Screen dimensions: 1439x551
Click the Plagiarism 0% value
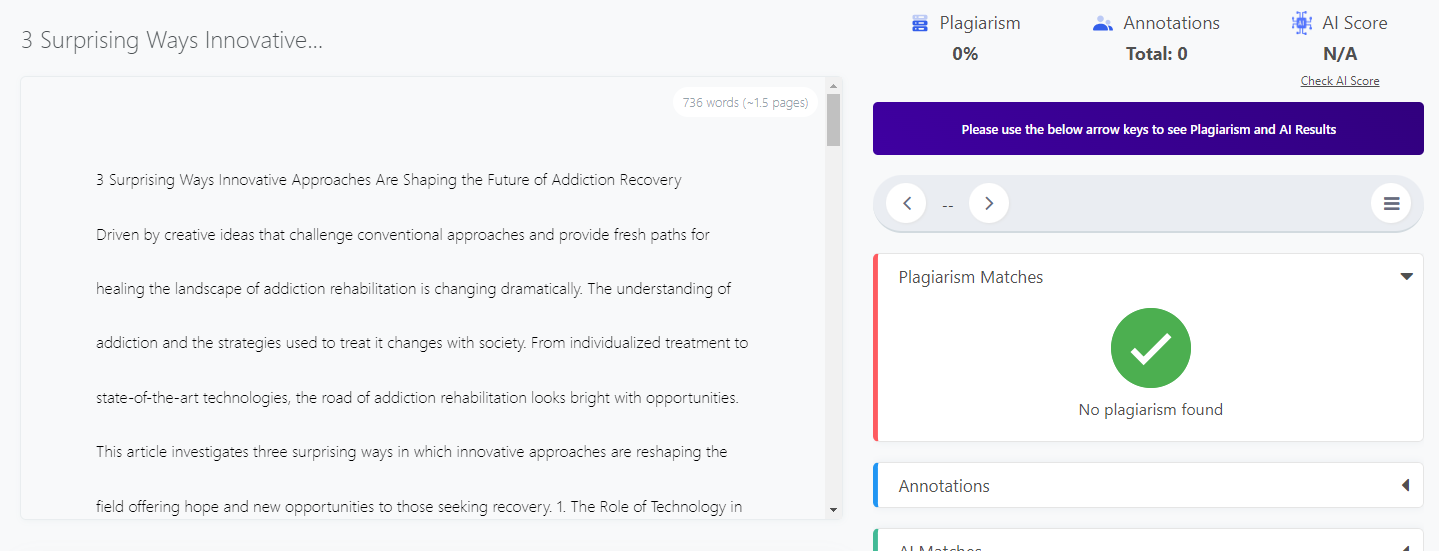pyautogui.click(x=965, y=54)
